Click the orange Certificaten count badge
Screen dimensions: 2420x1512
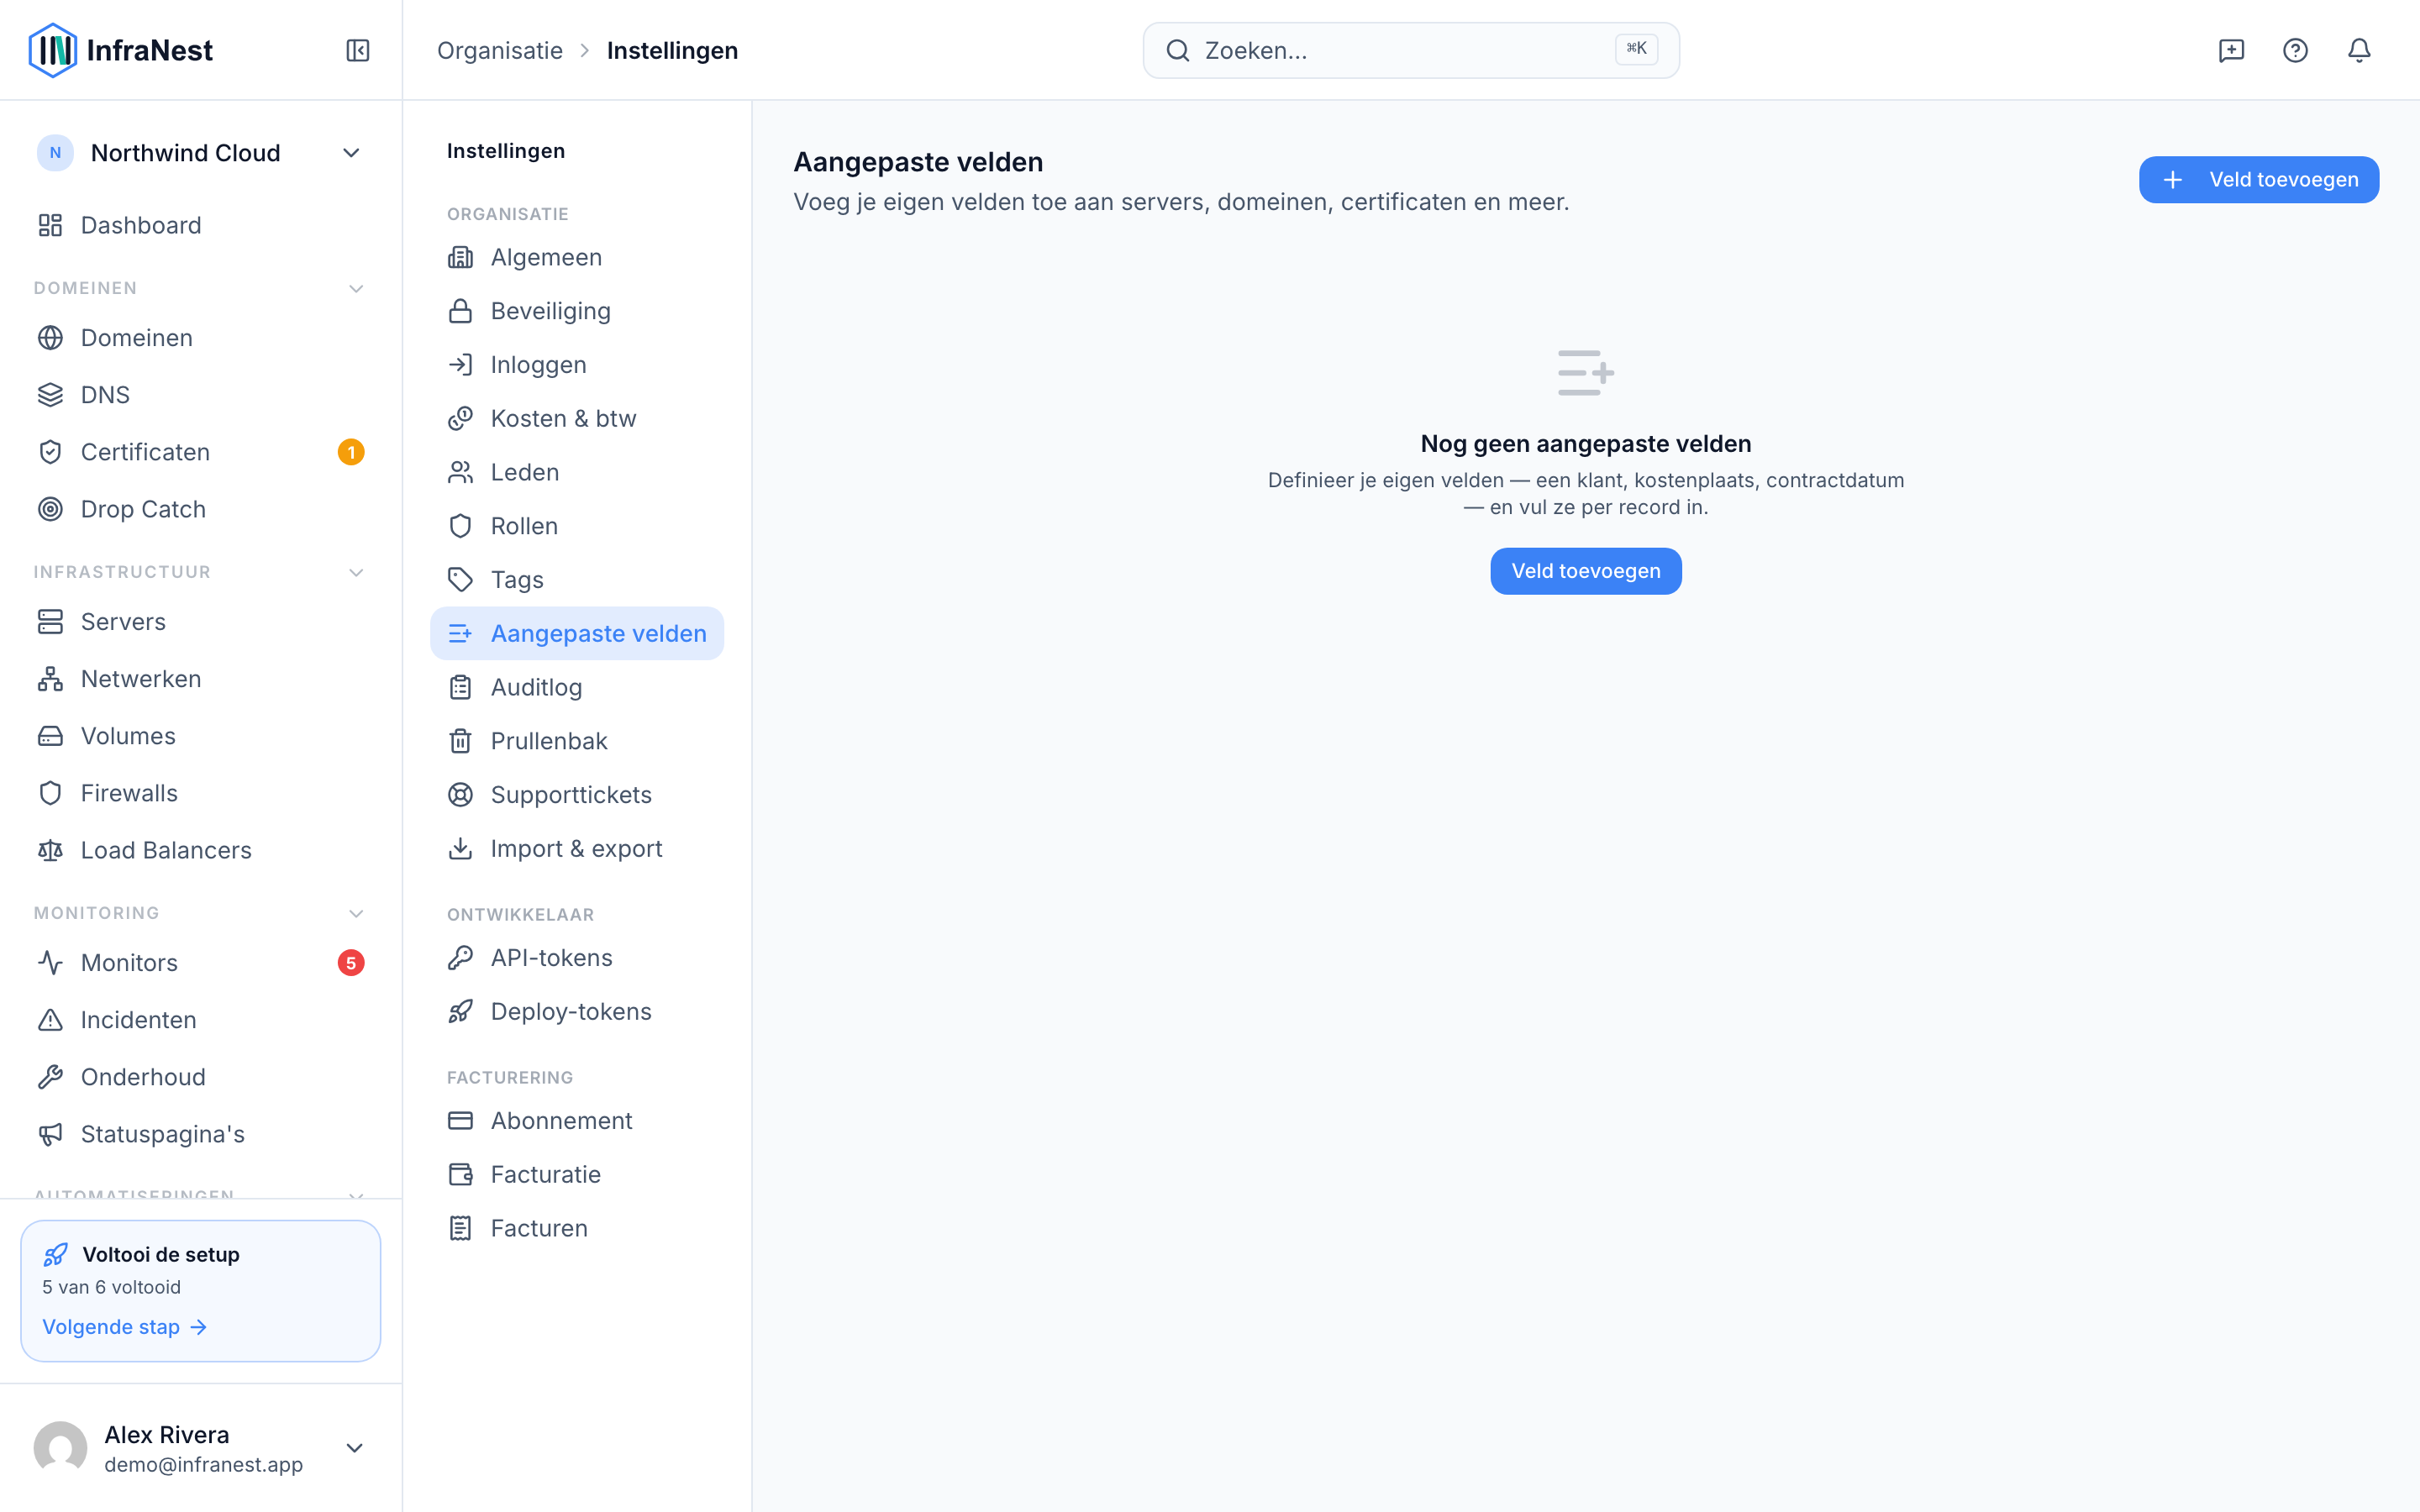click(351, 452)
